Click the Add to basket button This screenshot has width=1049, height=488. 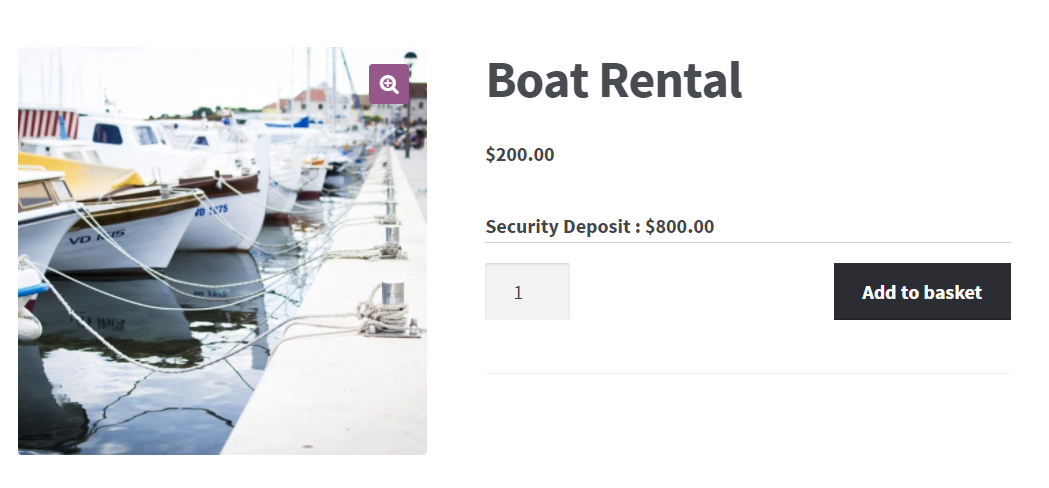coord(922,292)
